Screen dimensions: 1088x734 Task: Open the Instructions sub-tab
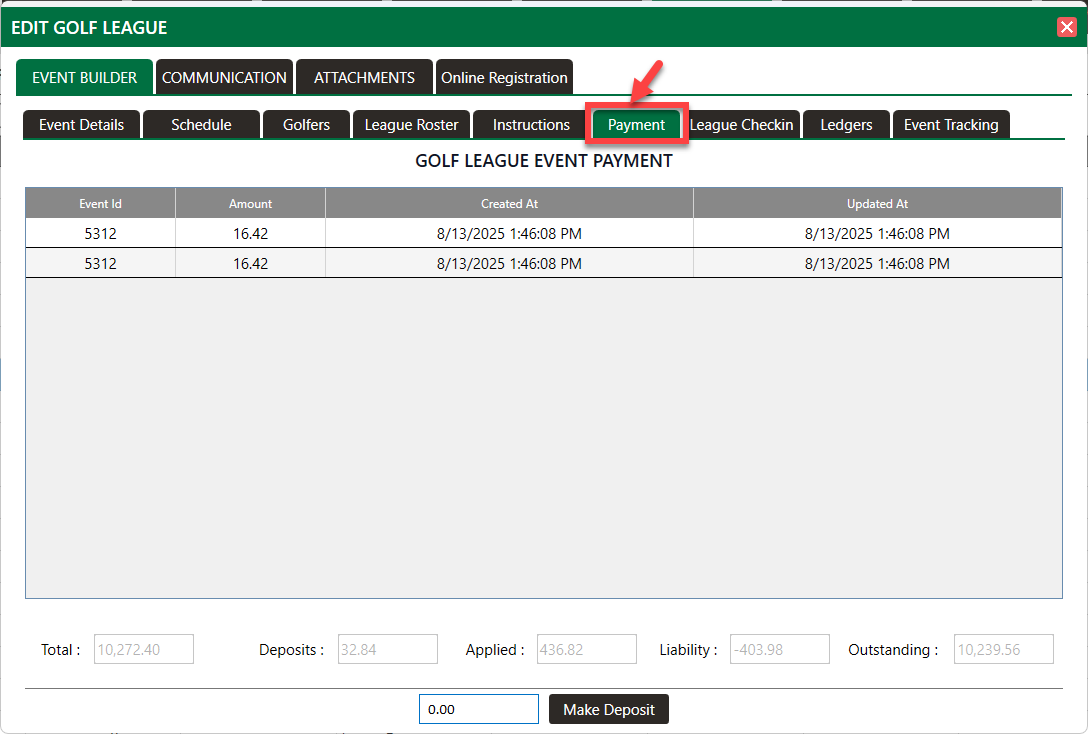531,125
